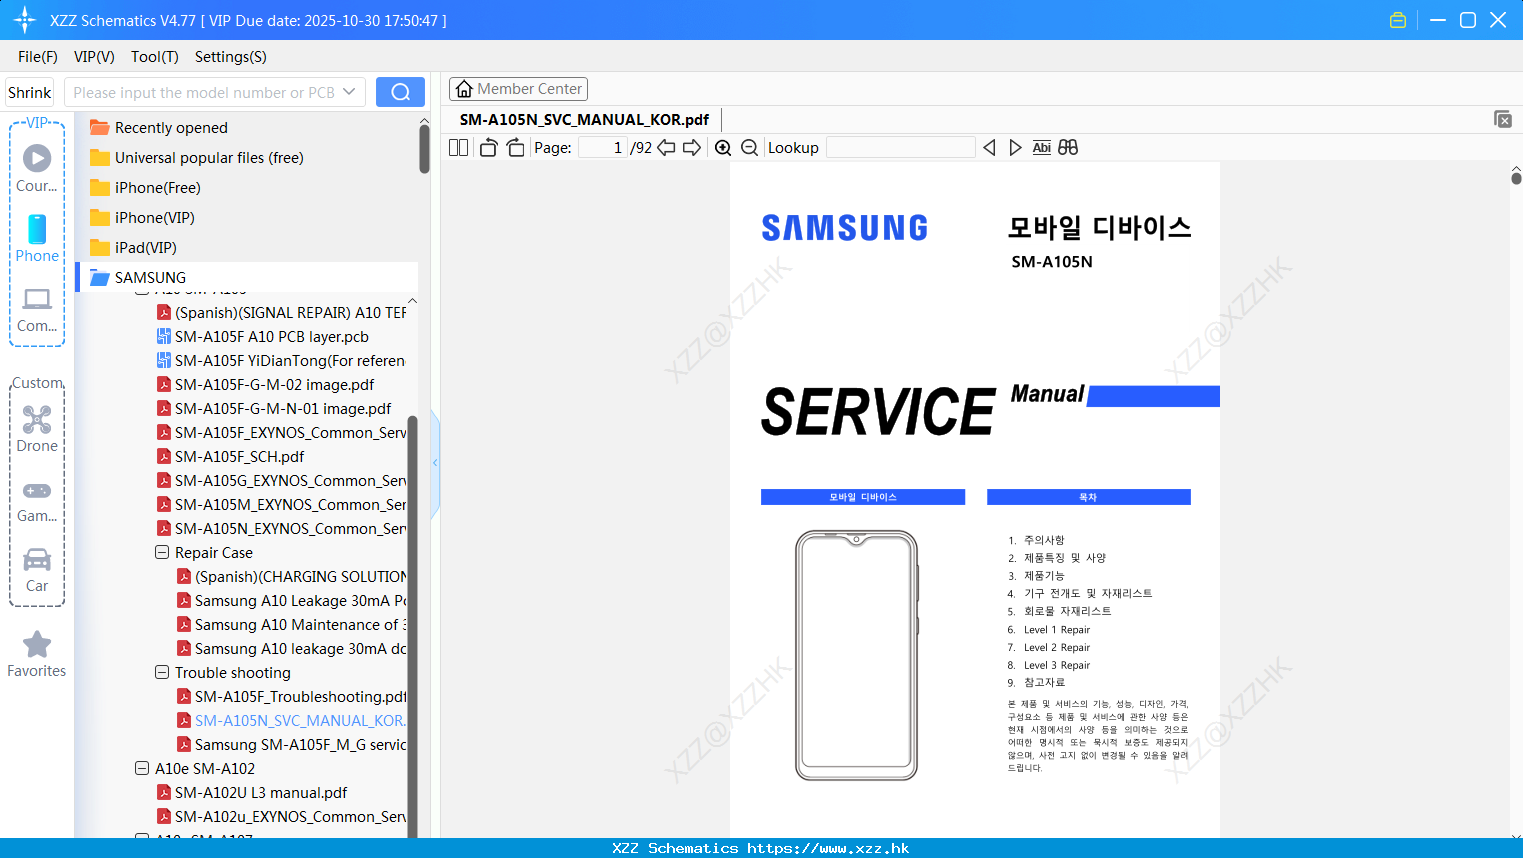Open SM-A105F-G-M-N-01 image.pdf
Image resolution: width=1523 pixels, height=858 pixels.
click(283, 408)
